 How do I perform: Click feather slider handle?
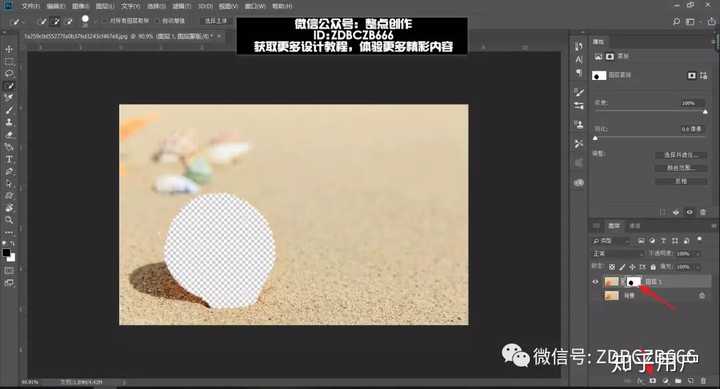[596, 138]
